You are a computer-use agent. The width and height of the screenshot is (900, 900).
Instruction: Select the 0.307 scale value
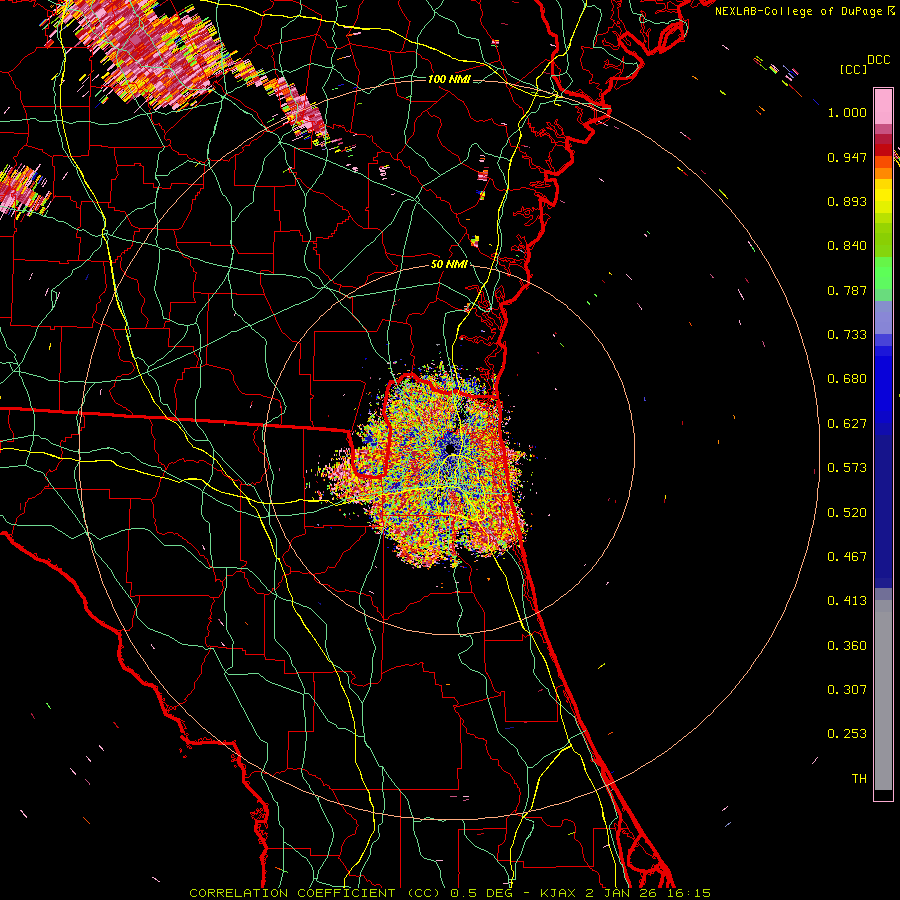point(847,690)
